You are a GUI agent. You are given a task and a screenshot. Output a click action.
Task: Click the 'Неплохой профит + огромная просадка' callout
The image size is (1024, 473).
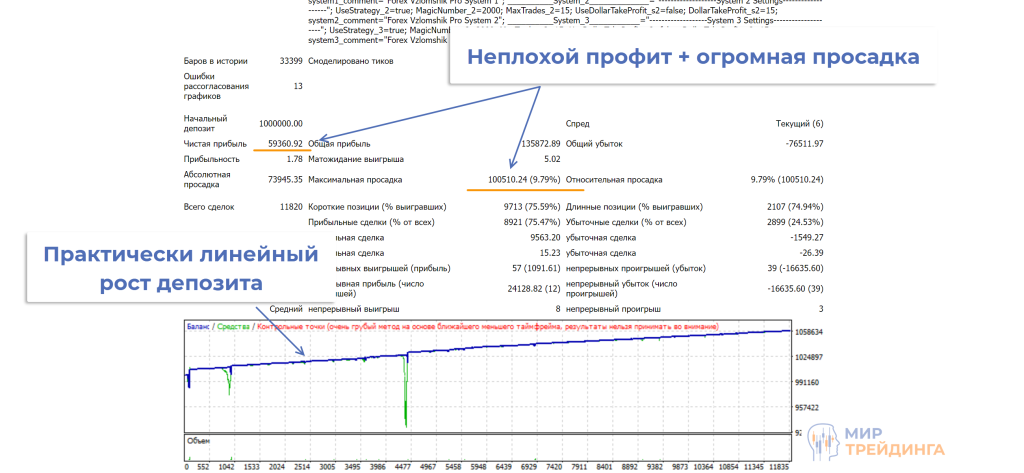(693, 58)
